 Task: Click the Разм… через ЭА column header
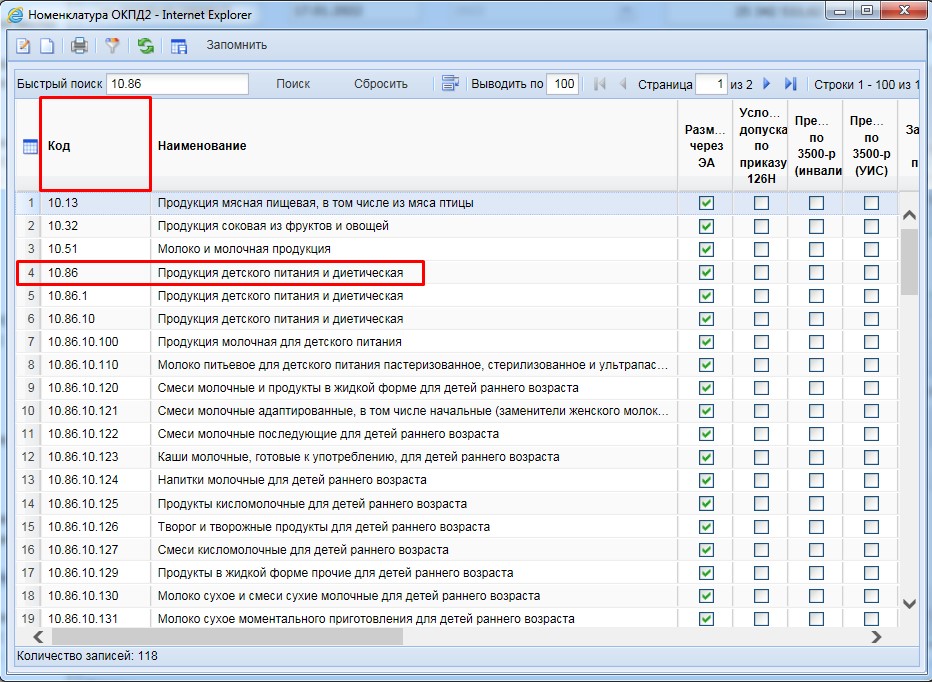(706, 146)
